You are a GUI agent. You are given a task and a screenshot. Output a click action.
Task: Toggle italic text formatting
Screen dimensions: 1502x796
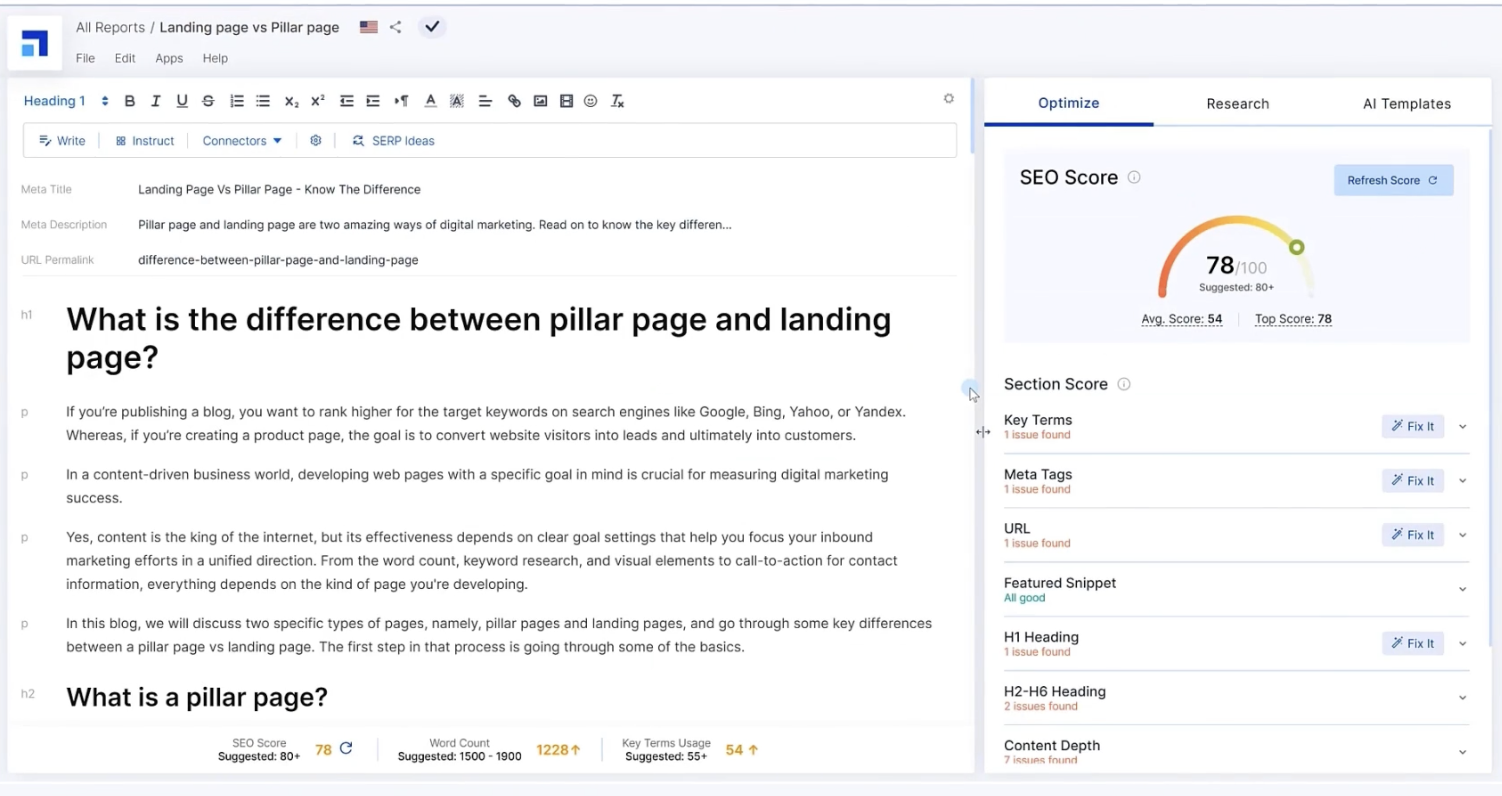156,101
